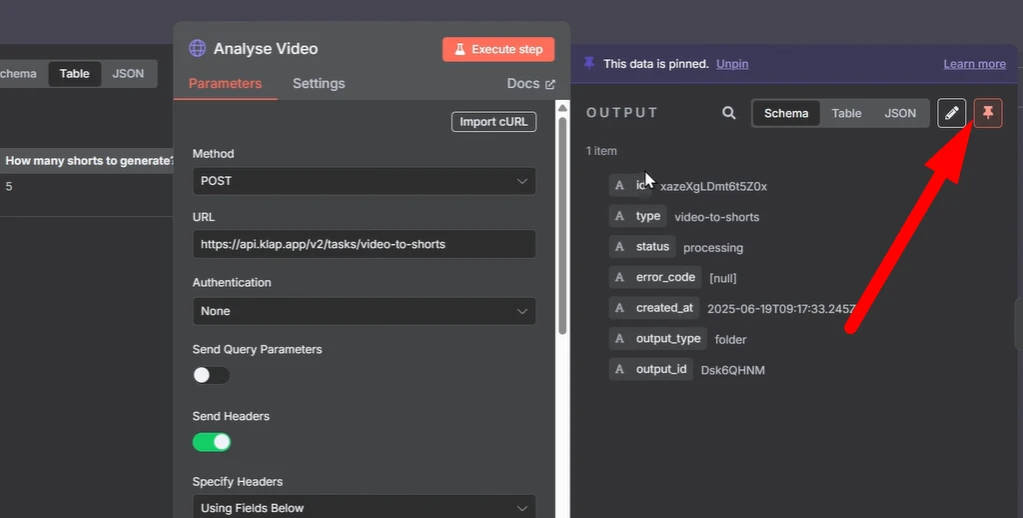Click the type icon beside output_type

pyautogui.click(x=619, y=339)
